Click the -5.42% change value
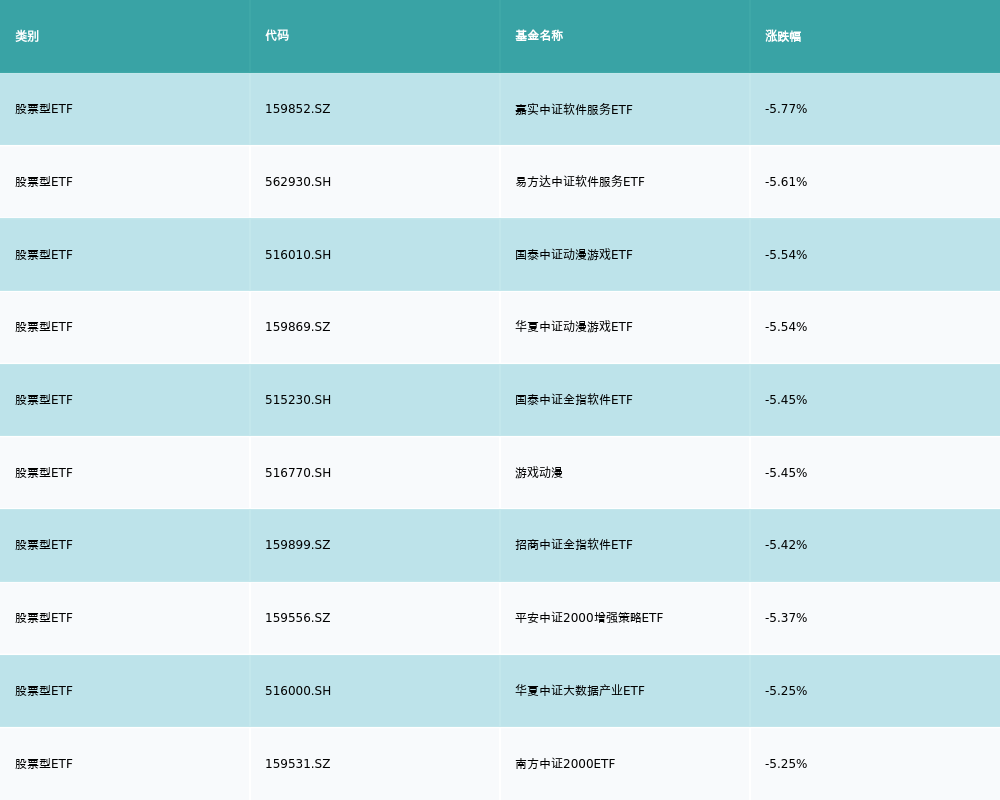 click(x=786, y=545)
